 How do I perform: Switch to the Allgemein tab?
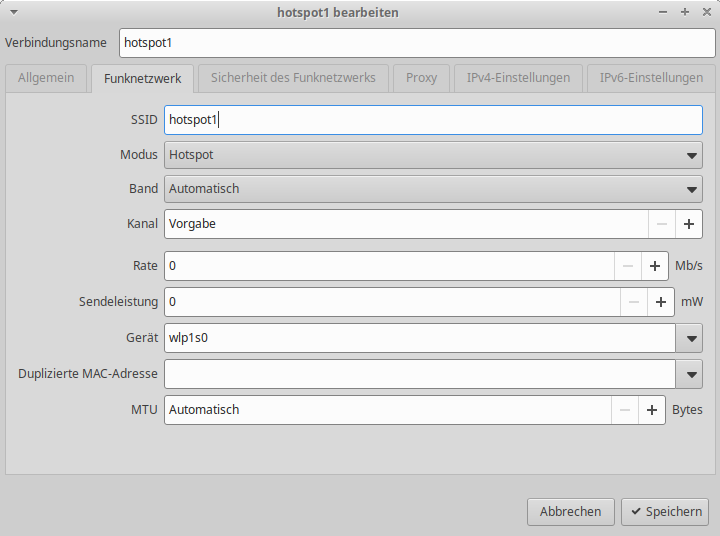46,78
